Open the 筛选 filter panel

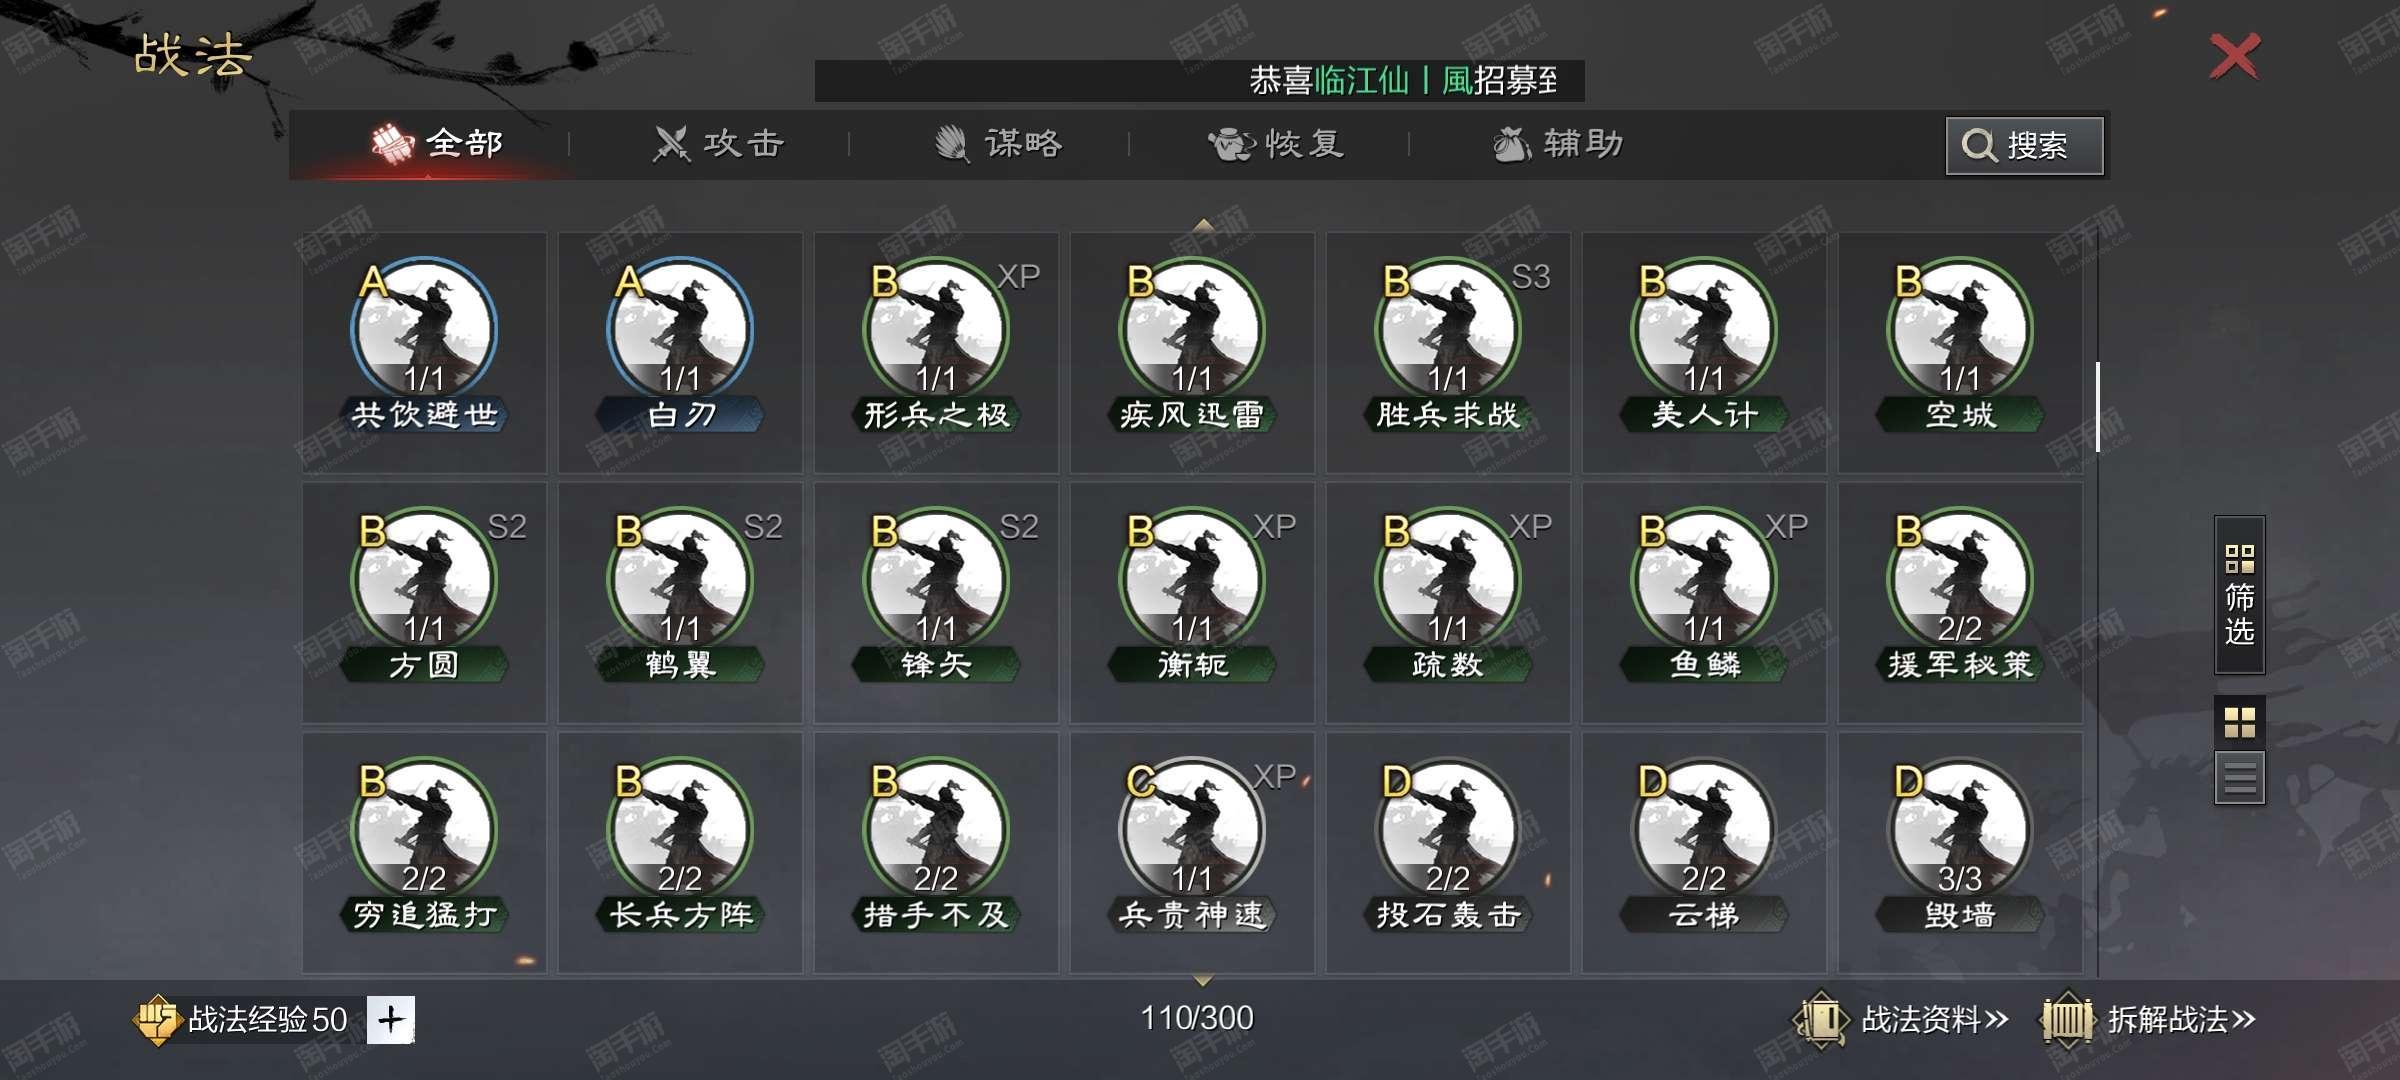(2239, 595)
